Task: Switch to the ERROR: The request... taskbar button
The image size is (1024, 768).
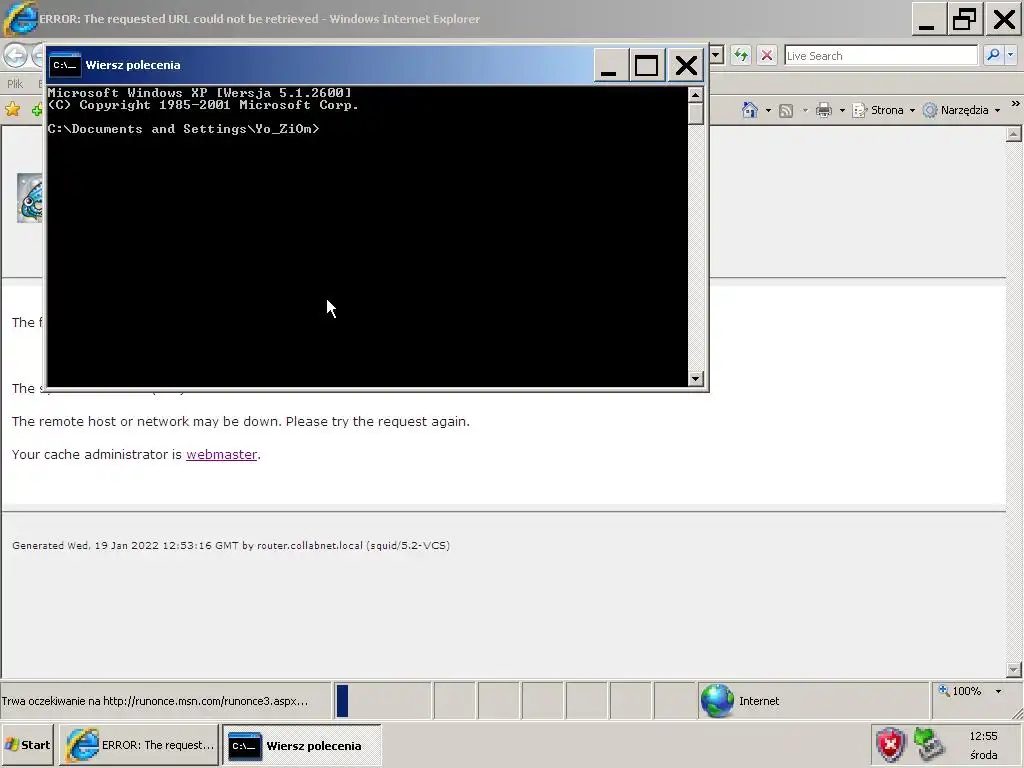Action: coord(139,745)
